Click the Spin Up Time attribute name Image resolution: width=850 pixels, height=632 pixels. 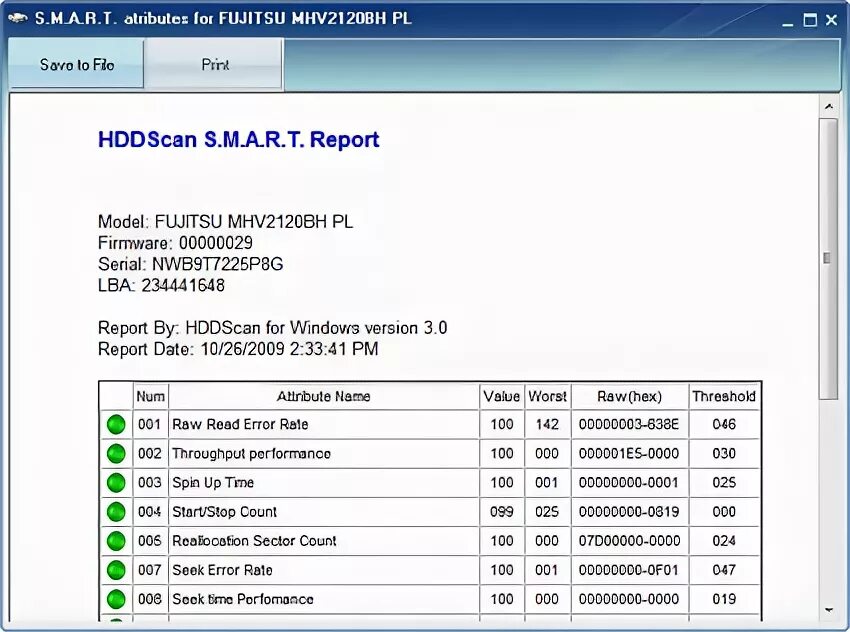point(213,482)
